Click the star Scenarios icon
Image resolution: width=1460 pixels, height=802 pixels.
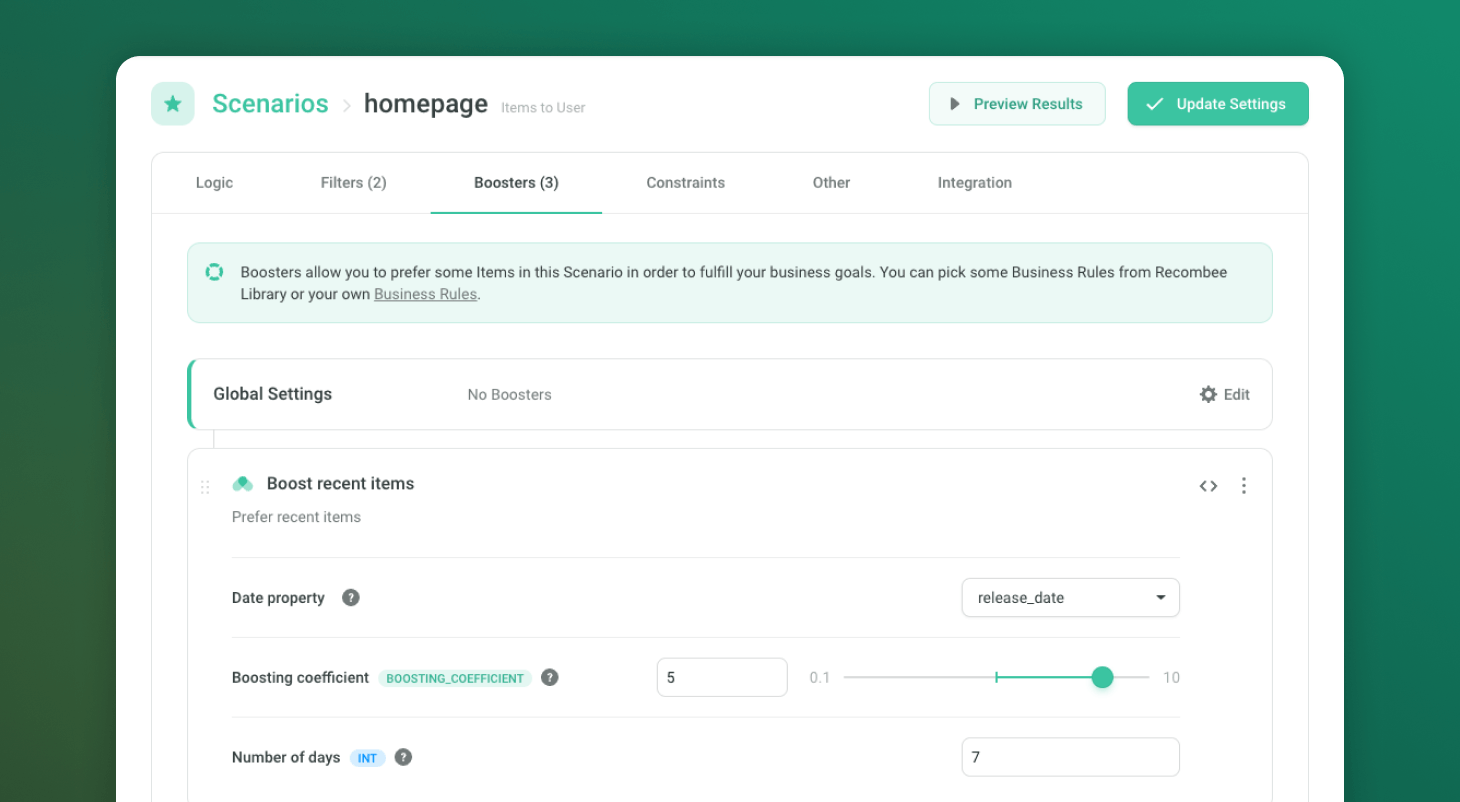coord(173,104)
